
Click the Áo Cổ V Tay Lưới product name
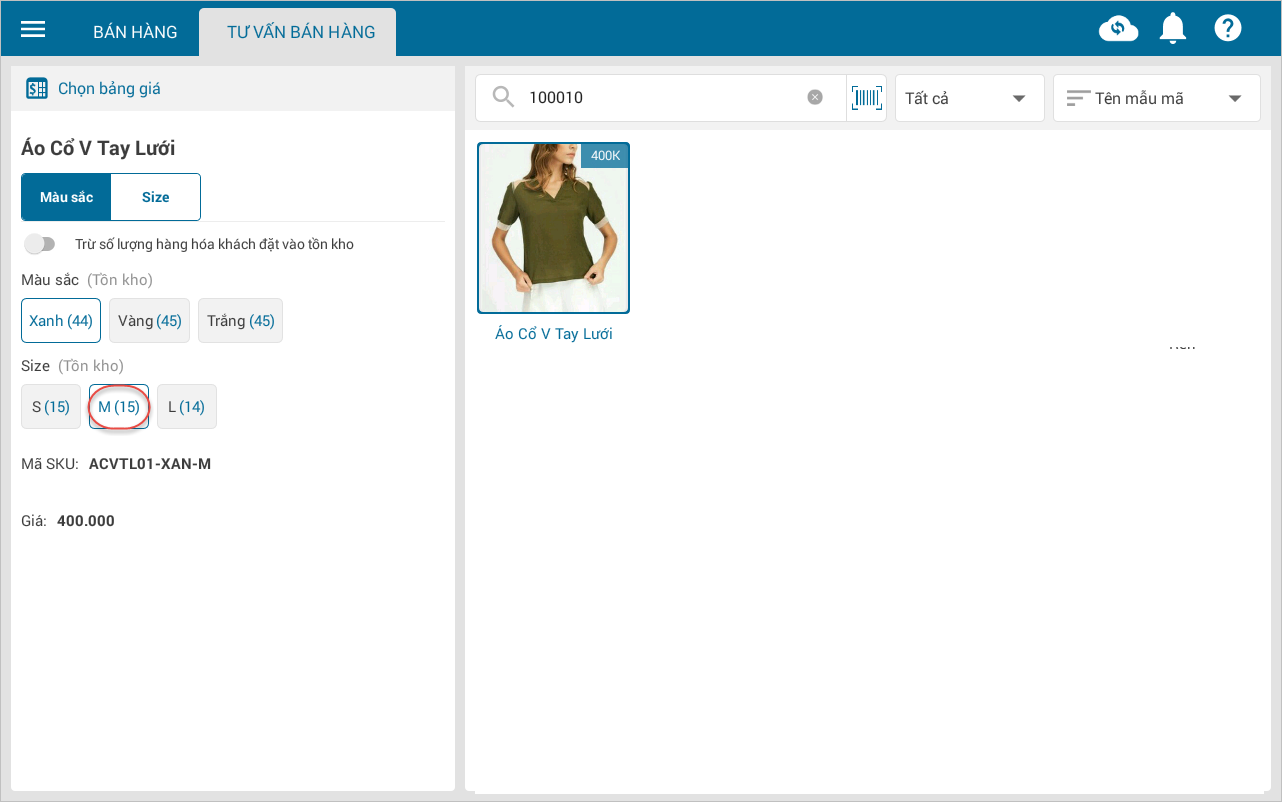click(x=554, y=334)
